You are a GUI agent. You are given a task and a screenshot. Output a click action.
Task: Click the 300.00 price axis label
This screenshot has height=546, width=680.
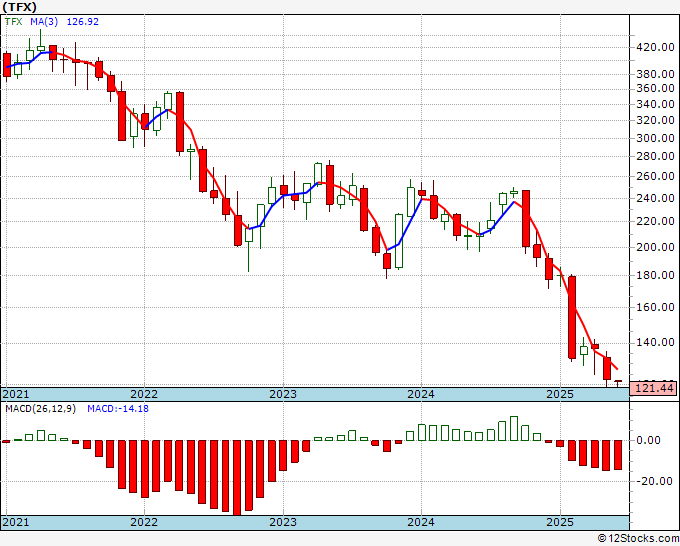655,138
